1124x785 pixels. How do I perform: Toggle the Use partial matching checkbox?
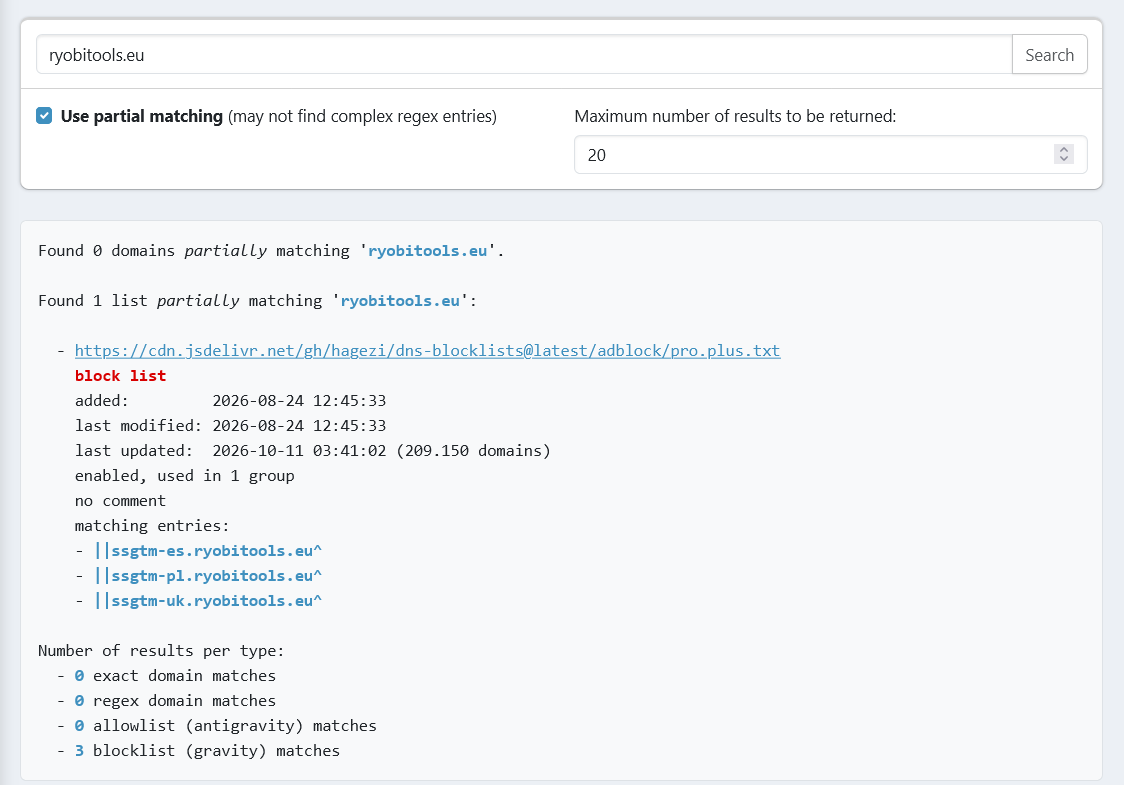pyautogui.click(x=44, y=115)
